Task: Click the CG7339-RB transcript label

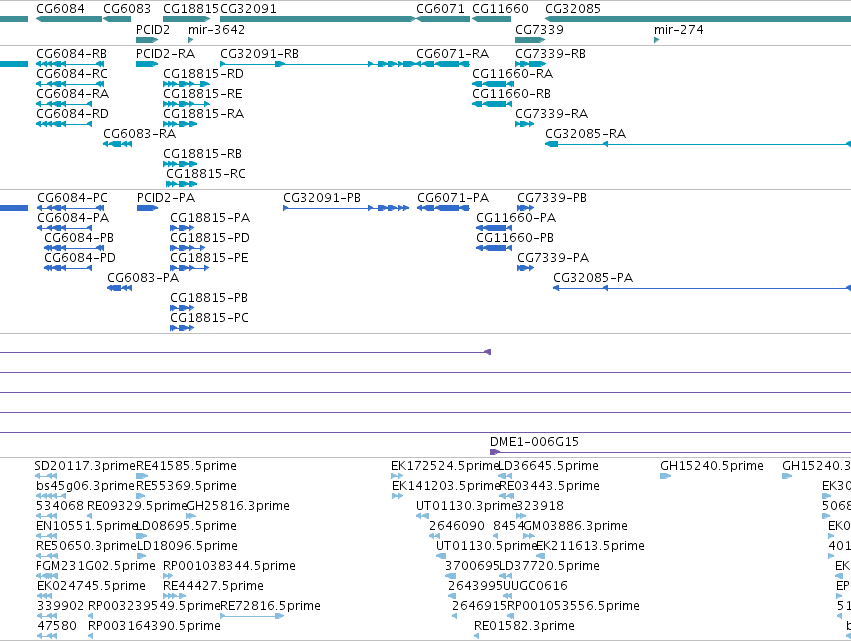Action: click(x=550, y=54)
